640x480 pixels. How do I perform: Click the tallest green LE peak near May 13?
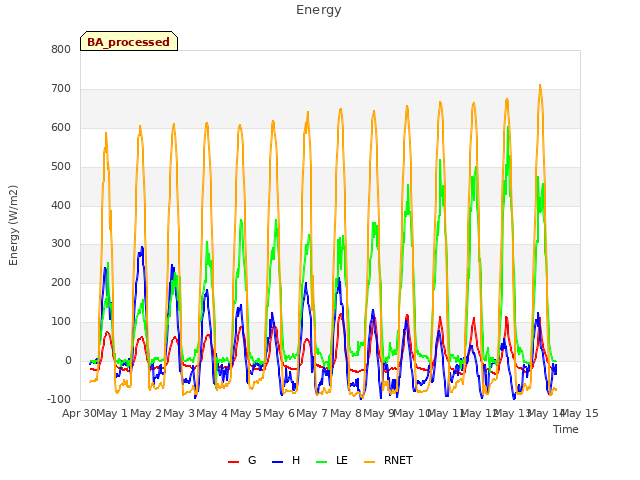(508, 127)
